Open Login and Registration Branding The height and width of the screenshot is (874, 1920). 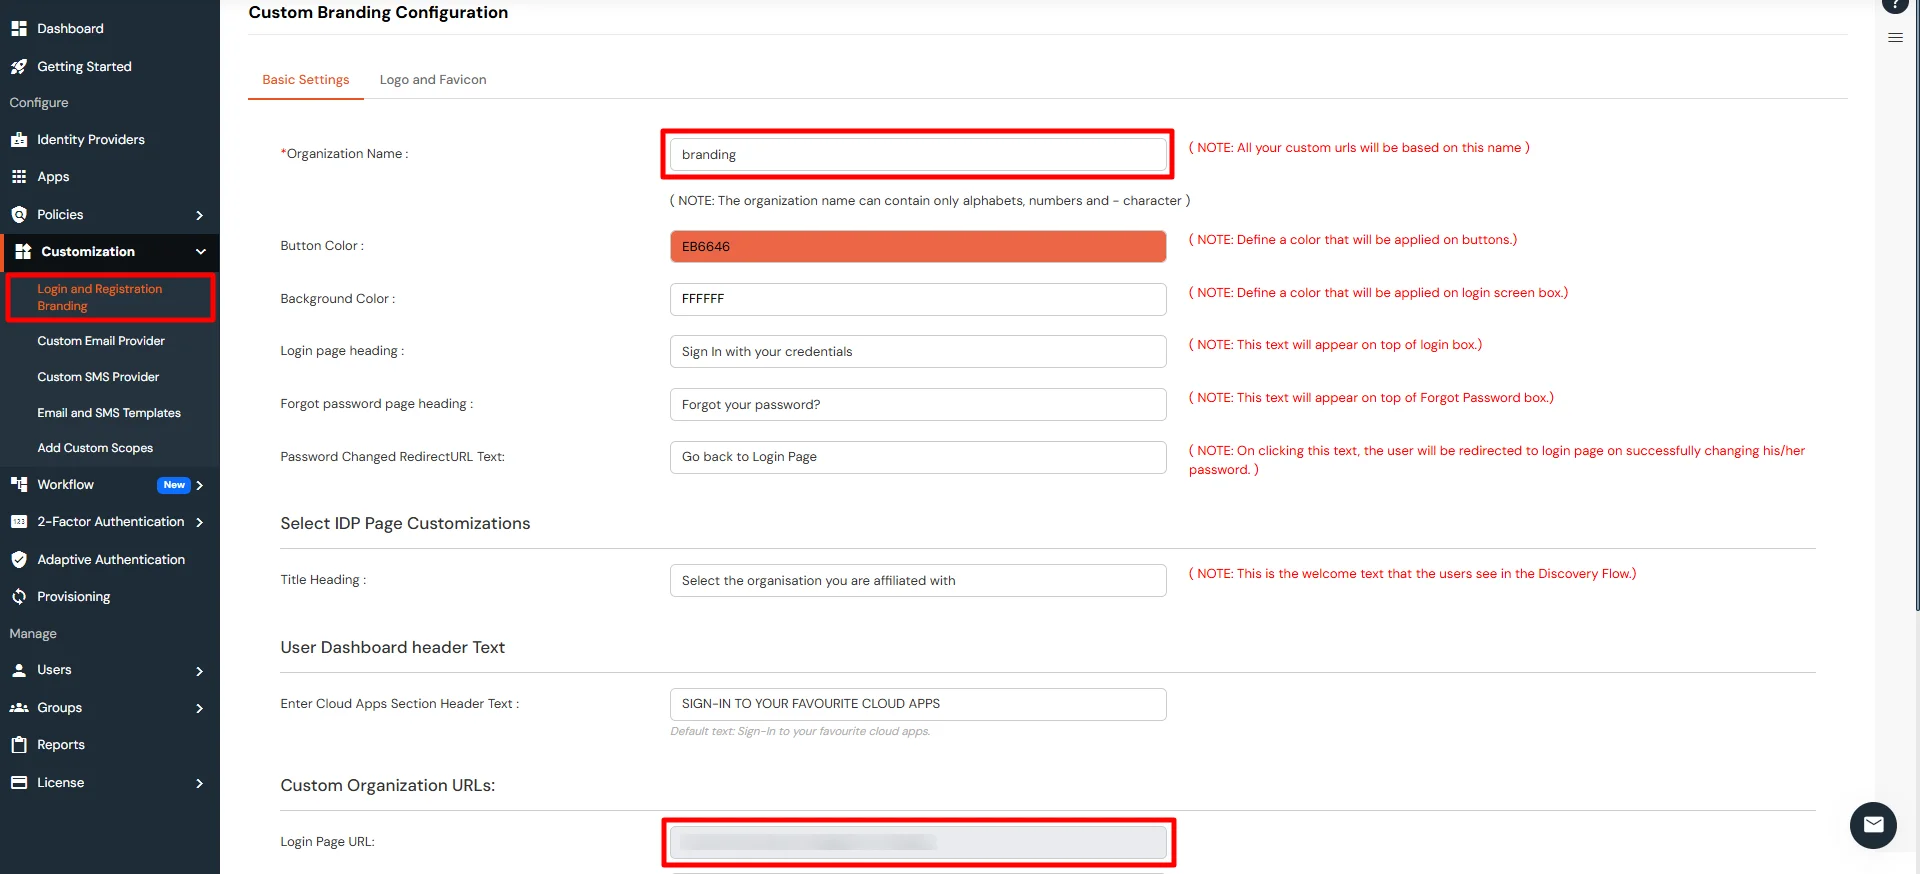[x=110, y=298]
